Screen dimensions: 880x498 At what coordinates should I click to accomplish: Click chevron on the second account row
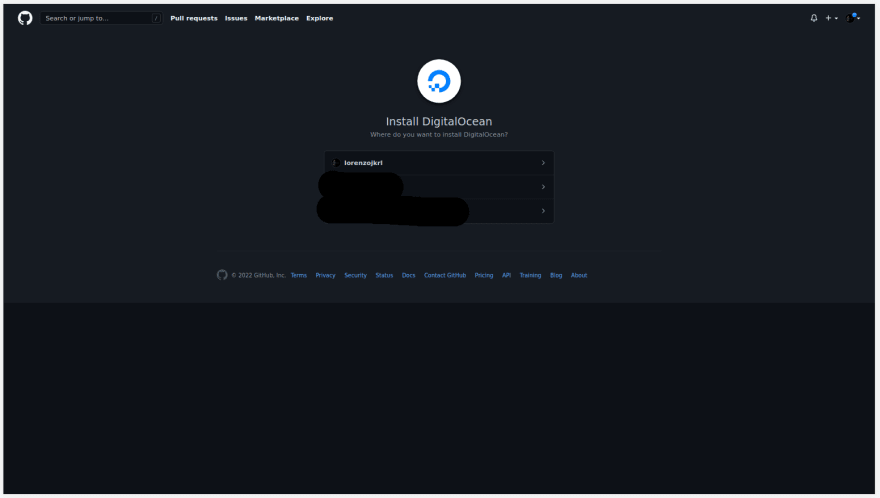coord(543,187)
